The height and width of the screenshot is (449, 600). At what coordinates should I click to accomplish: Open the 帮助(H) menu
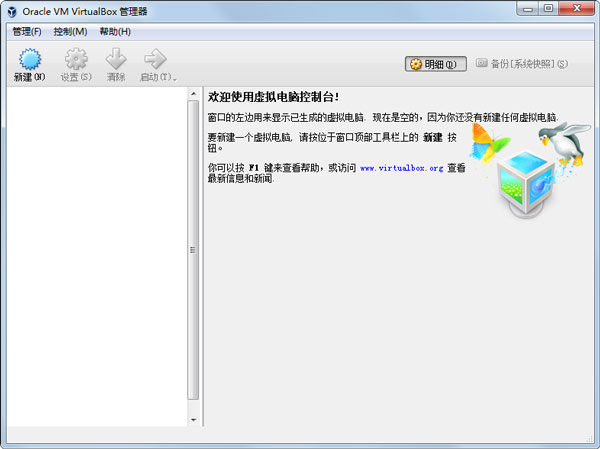(114, 32)
